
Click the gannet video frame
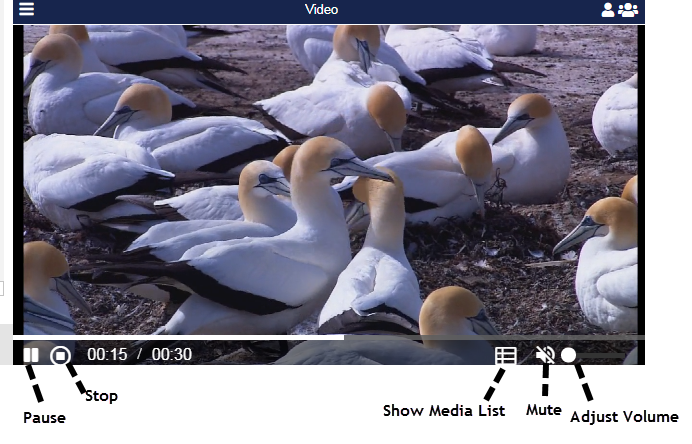coord(330,180)
